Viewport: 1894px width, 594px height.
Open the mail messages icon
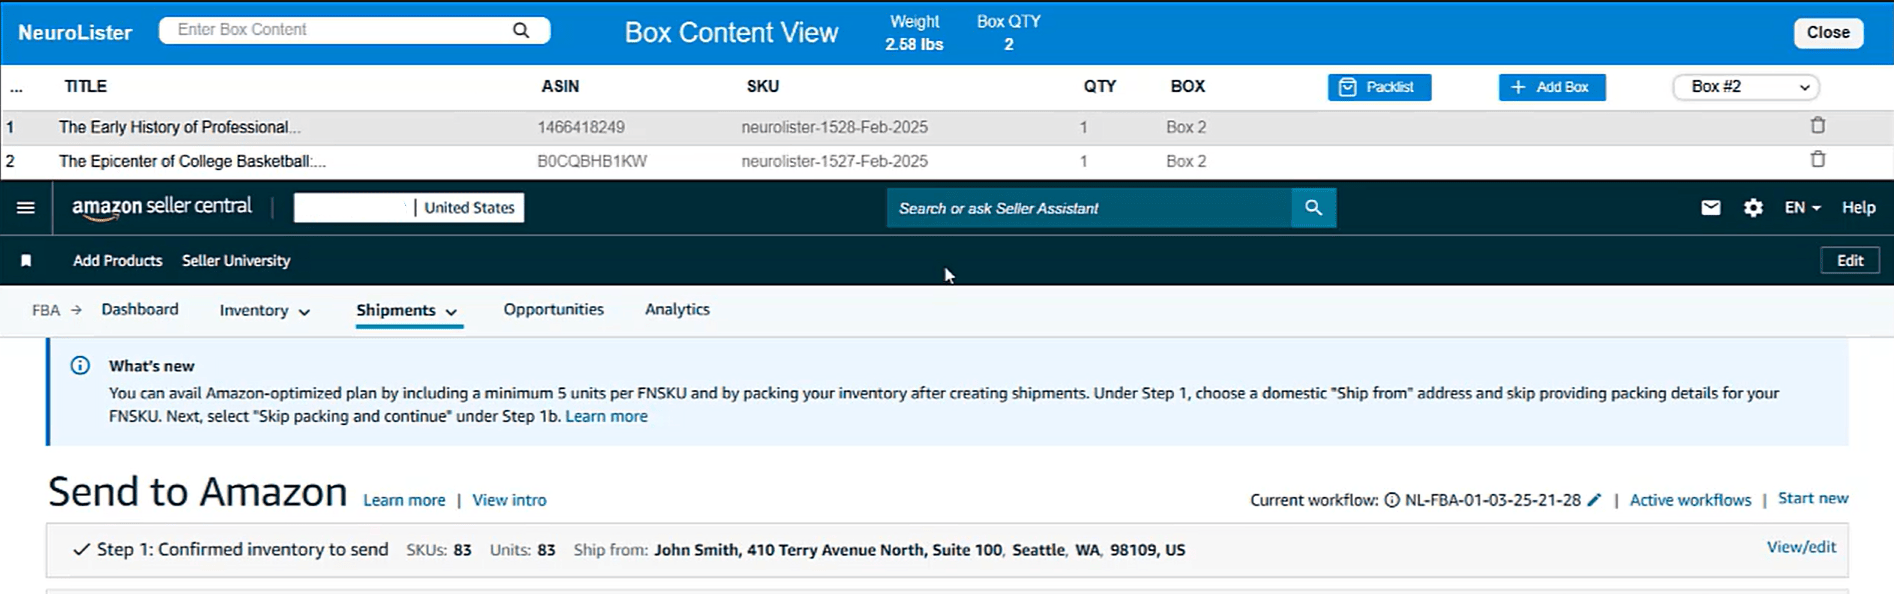(x=1710, y=208)
